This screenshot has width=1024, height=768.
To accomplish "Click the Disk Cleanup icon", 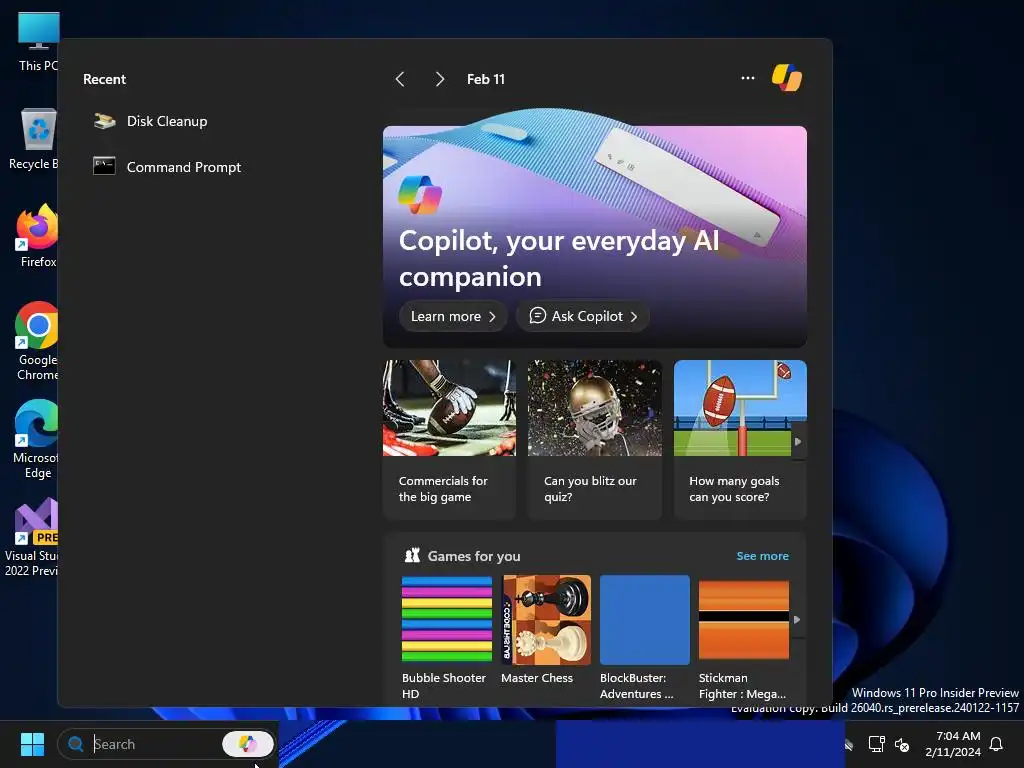I will [104, 121].
